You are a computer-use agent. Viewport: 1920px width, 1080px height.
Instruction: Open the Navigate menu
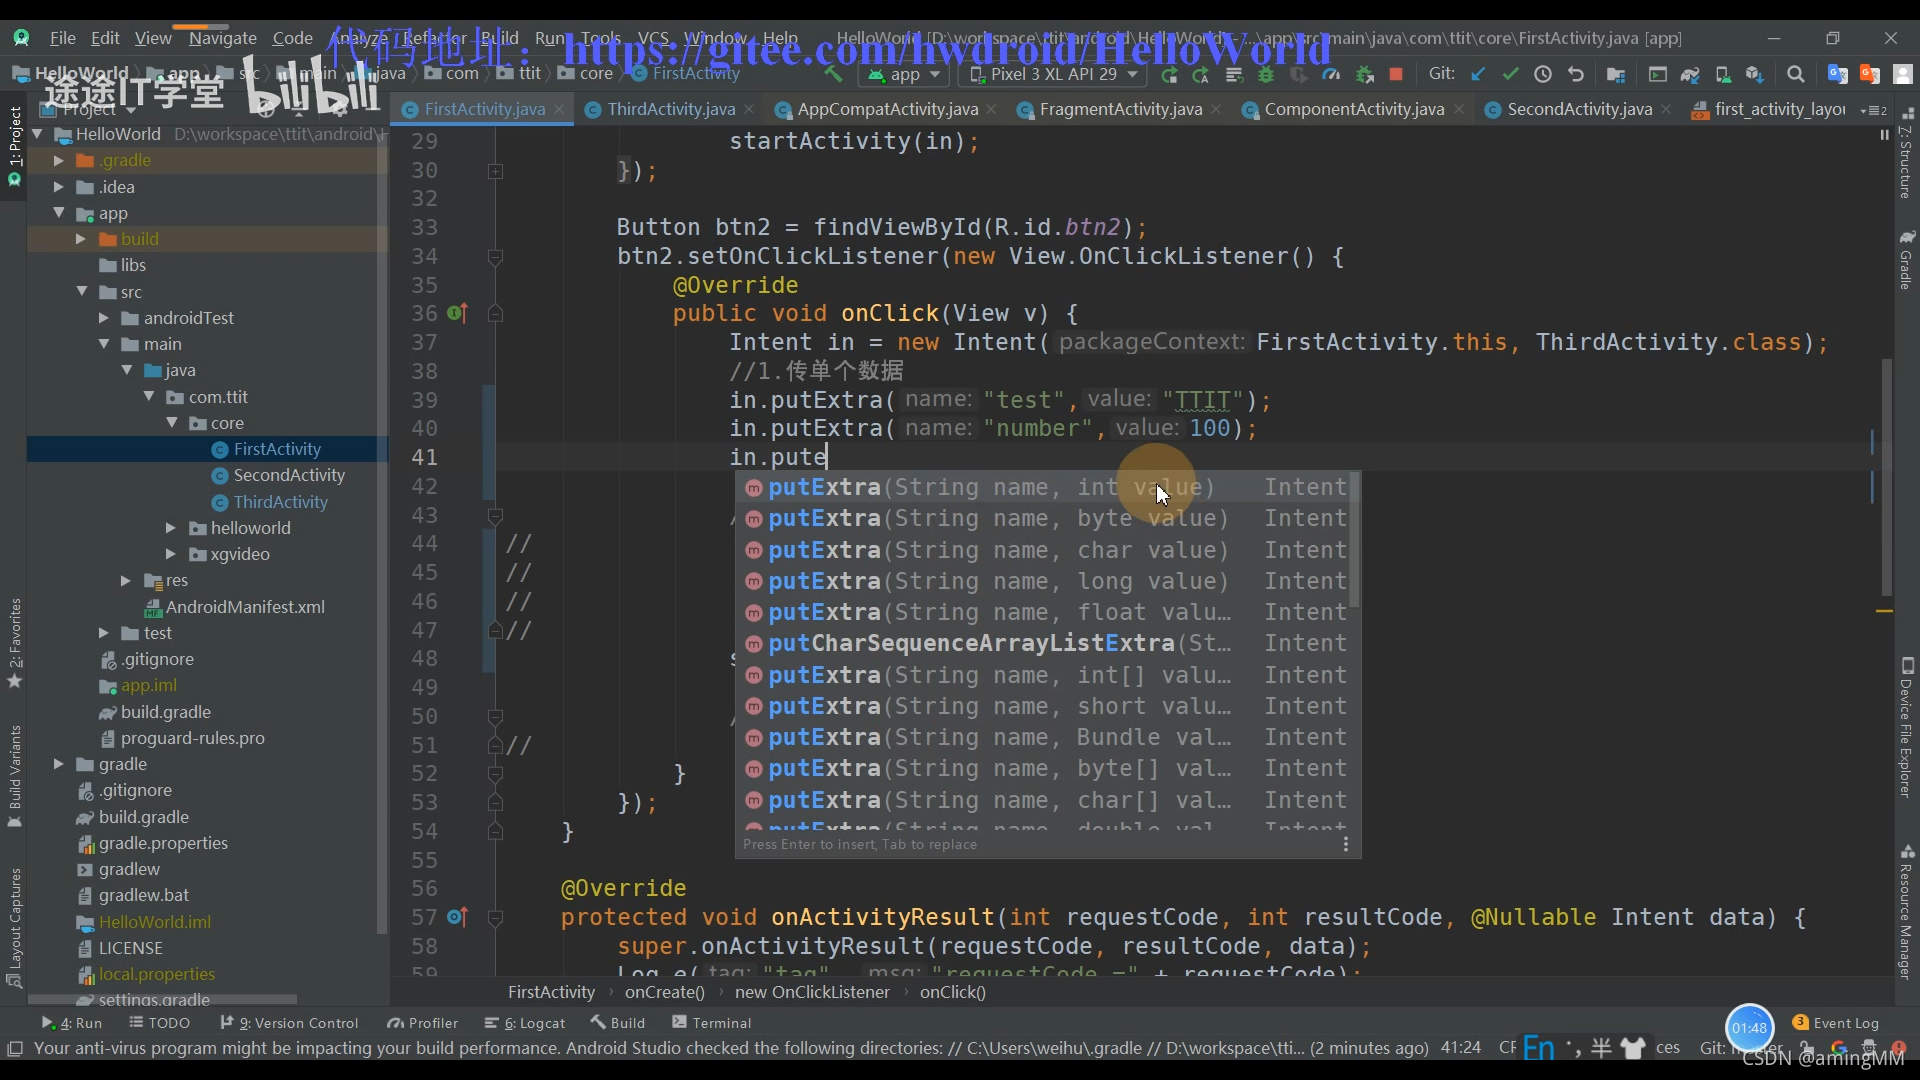222,38
